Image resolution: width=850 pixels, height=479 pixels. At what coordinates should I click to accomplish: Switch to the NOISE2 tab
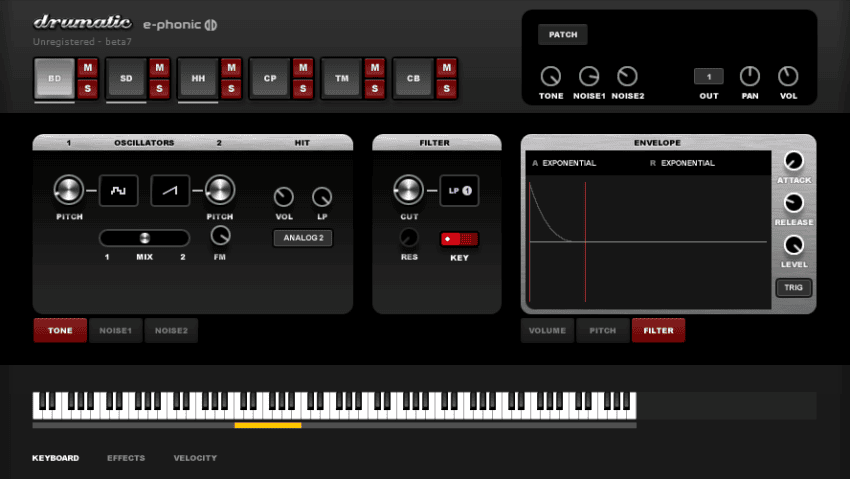171,331
